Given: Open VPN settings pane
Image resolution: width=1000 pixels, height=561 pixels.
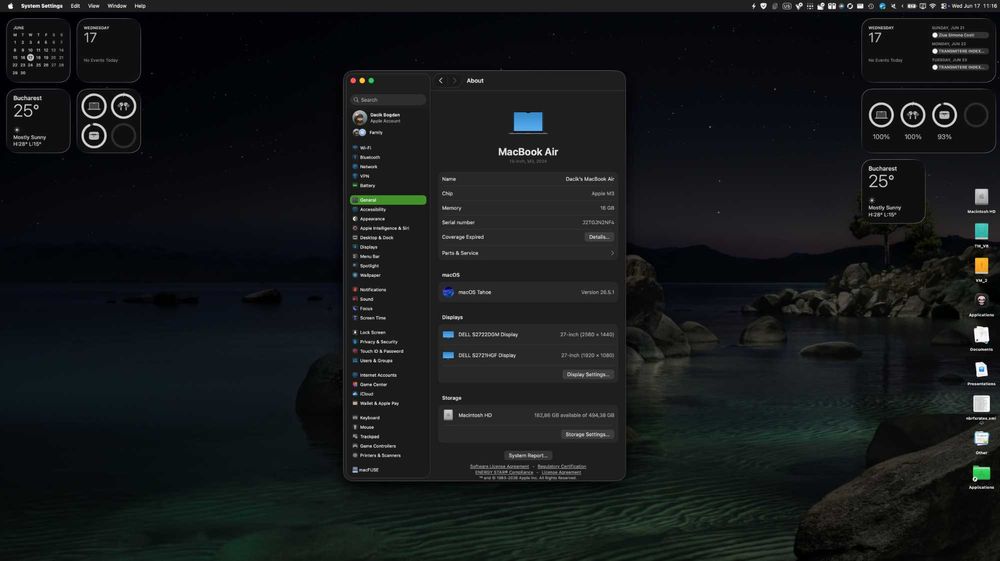Looking at the screenshot, I should coord(388,176).
